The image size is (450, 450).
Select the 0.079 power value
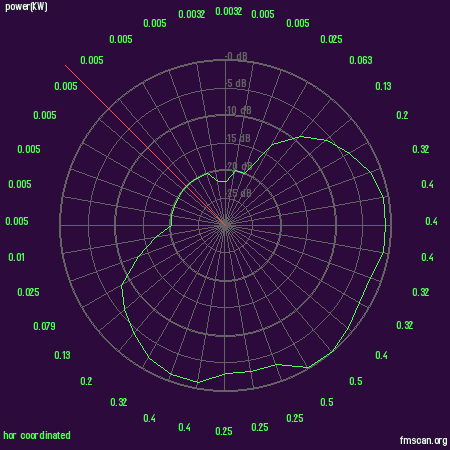[44, 326]
